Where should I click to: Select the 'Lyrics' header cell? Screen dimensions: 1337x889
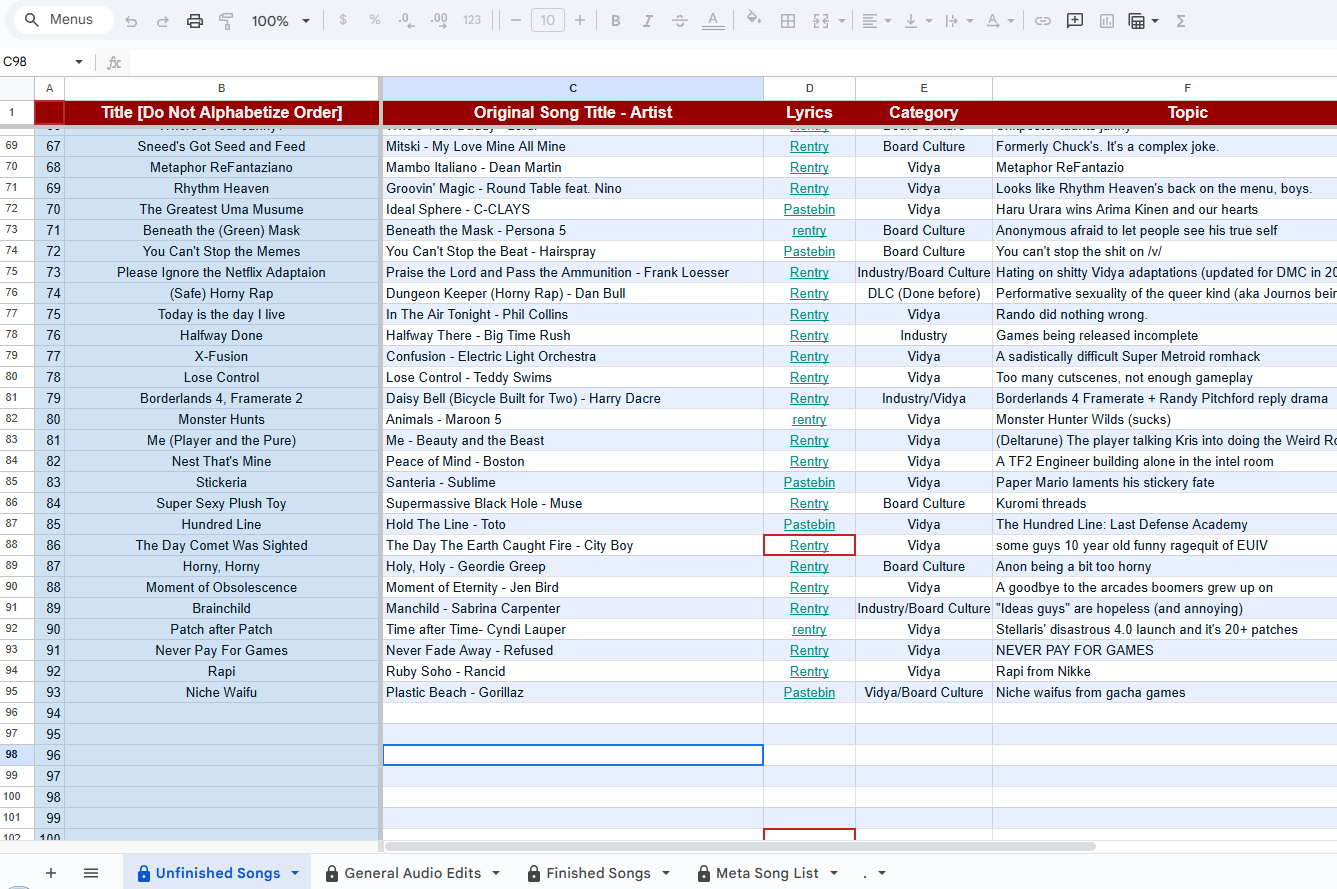point(809,112)
